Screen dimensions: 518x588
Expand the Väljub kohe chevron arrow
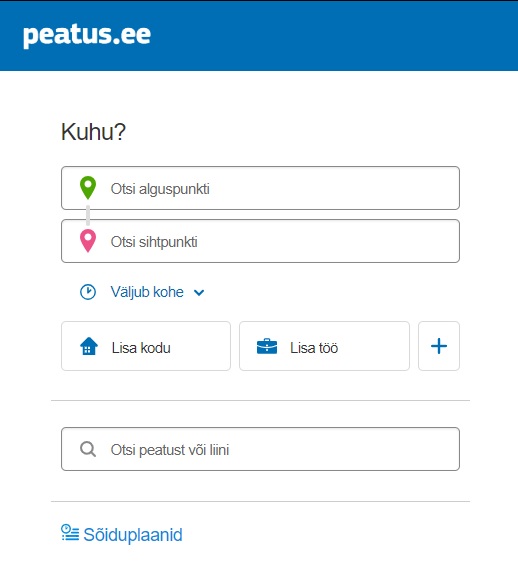click(x=199, y=292)
